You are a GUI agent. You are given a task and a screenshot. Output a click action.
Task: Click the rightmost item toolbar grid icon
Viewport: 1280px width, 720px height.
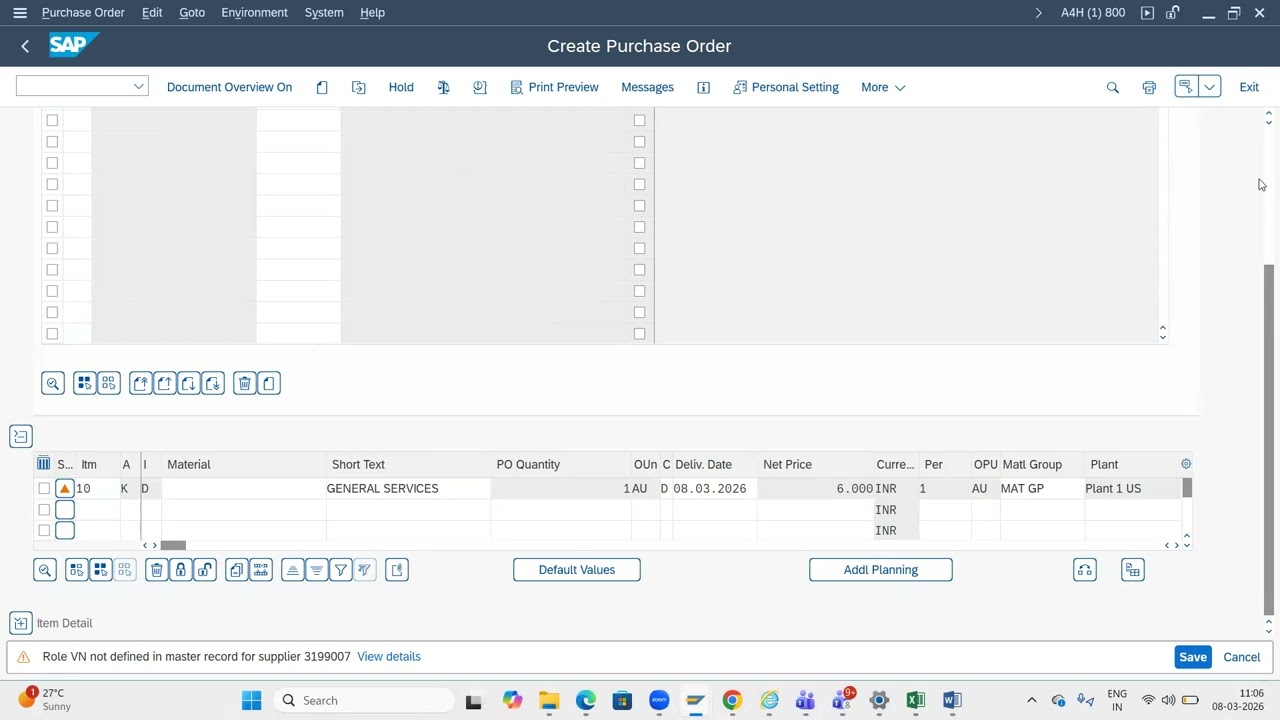[1133, 570]
